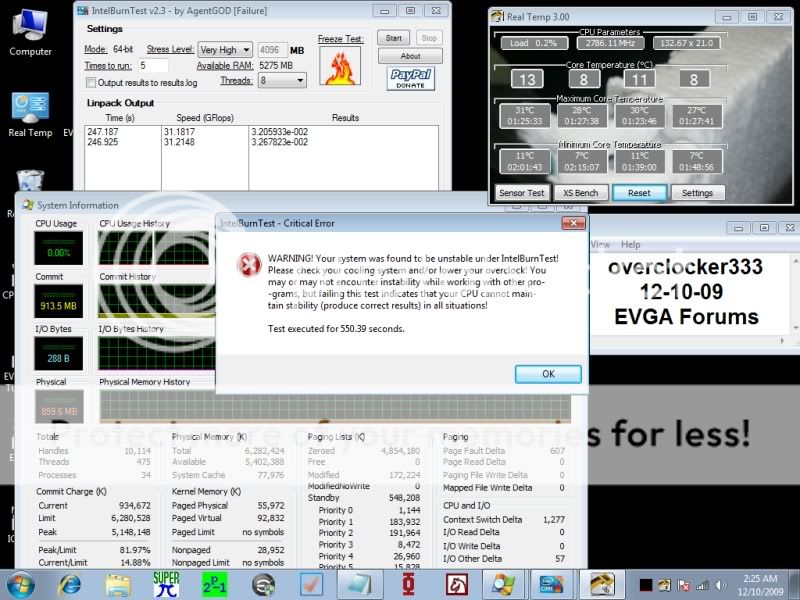Open Internet Explorer from the taskbar
This screenshot has width=800, height=600.
coord(70,583)
